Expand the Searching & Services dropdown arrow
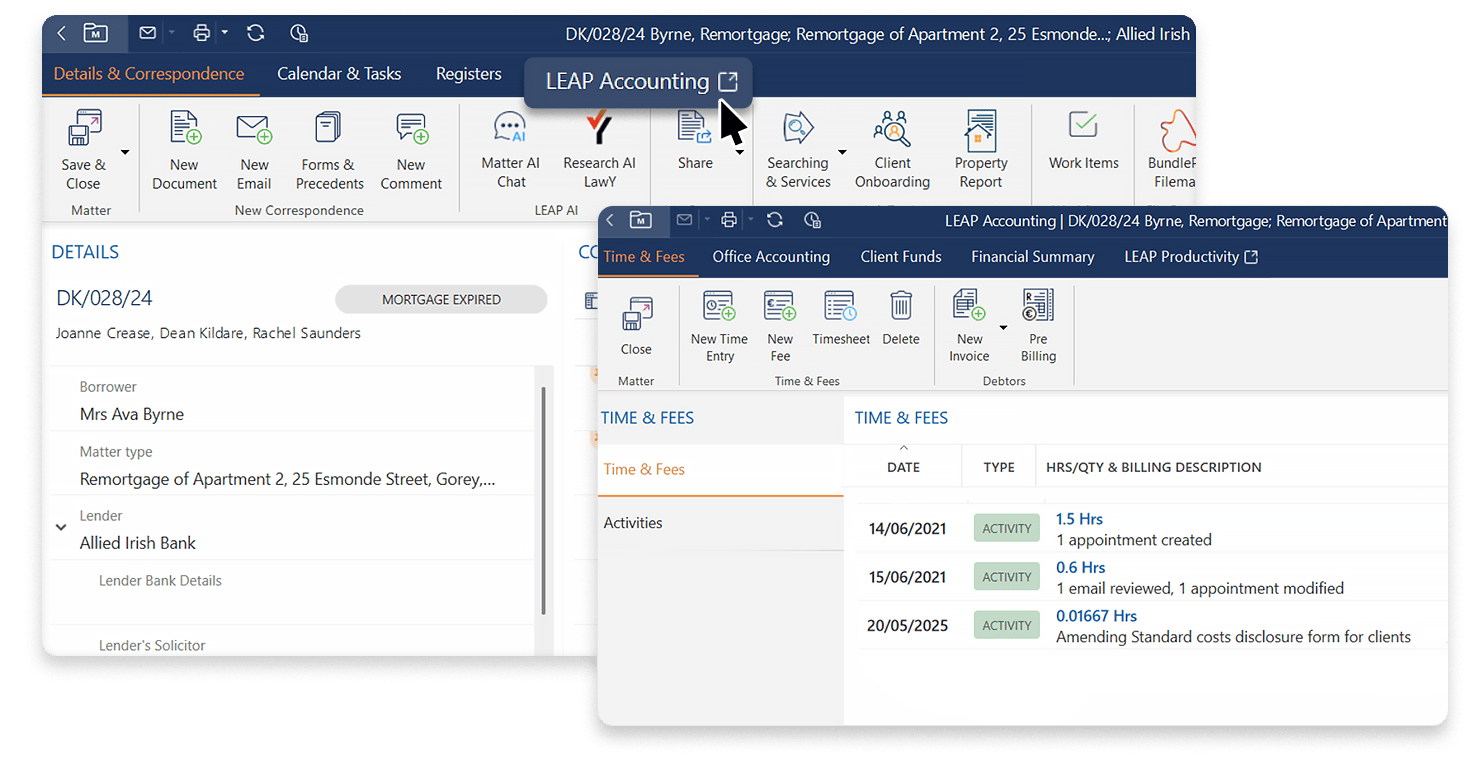Image resolution: width=1473 pixels, height=767 pixels. click(842, 152)
